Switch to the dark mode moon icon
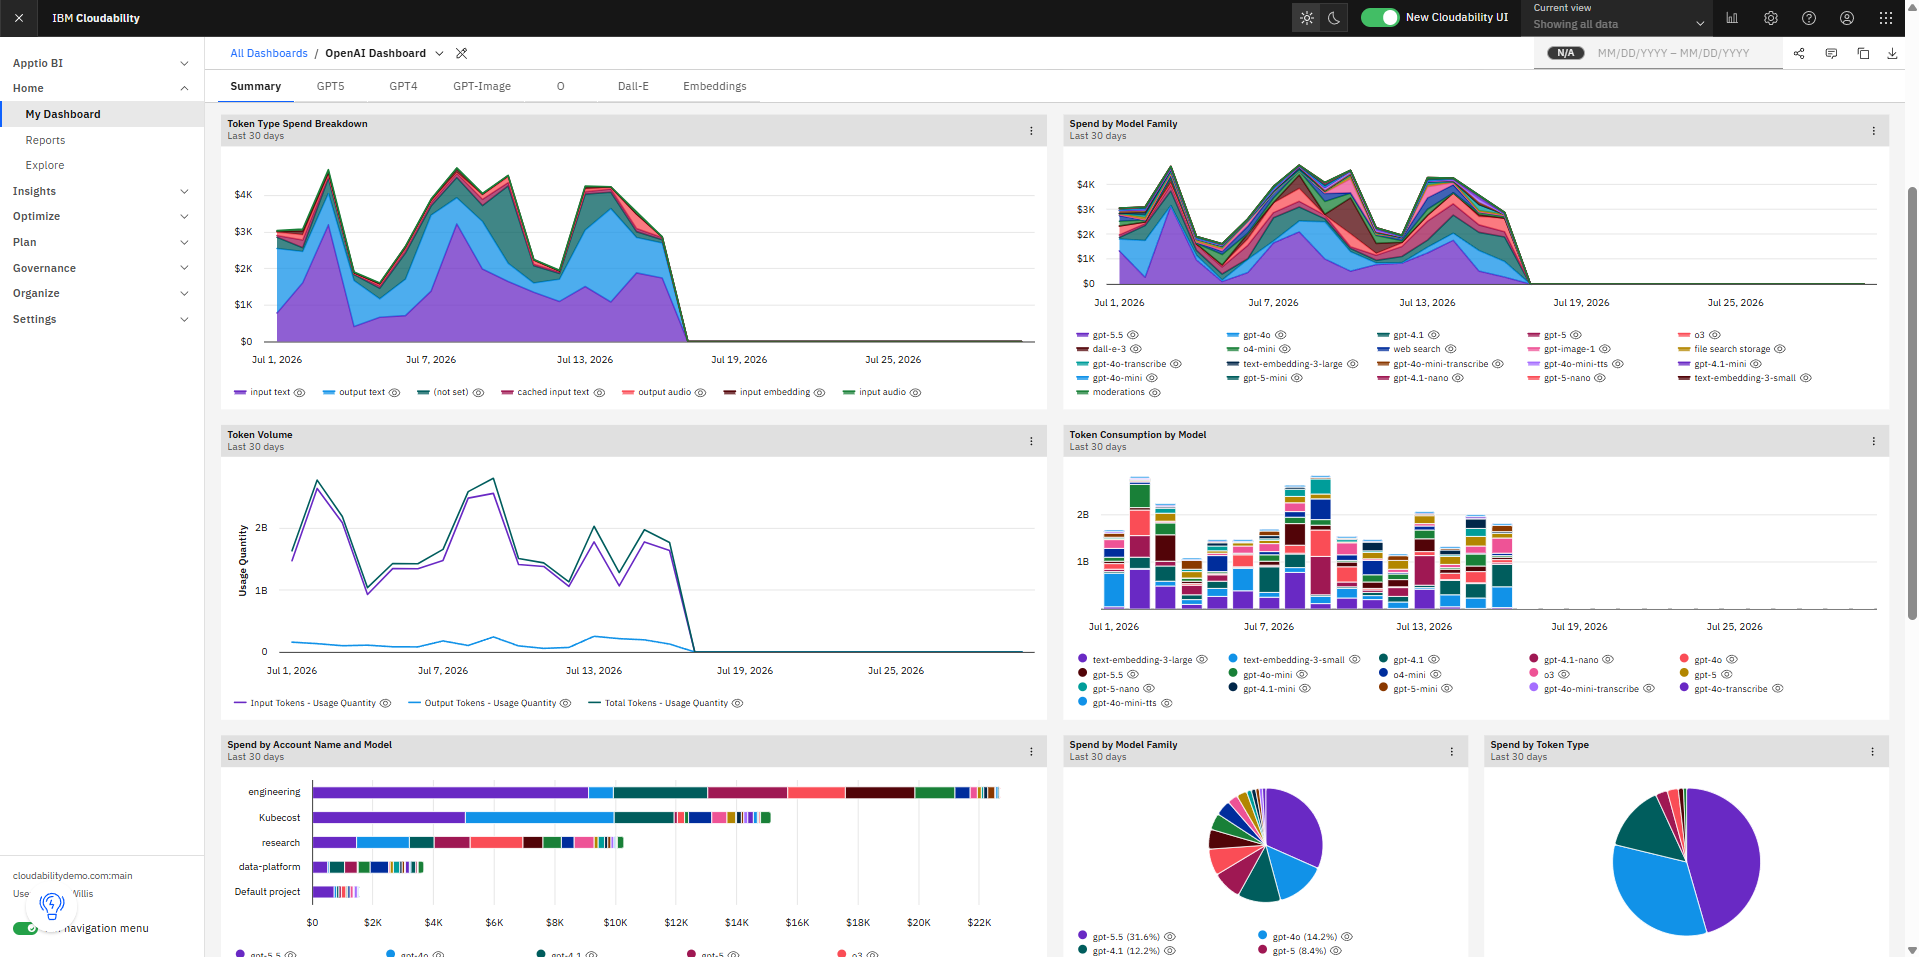 point(1334,18)
